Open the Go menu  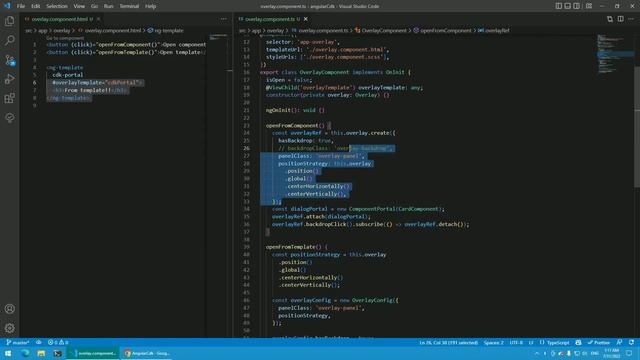coord(94,6)
